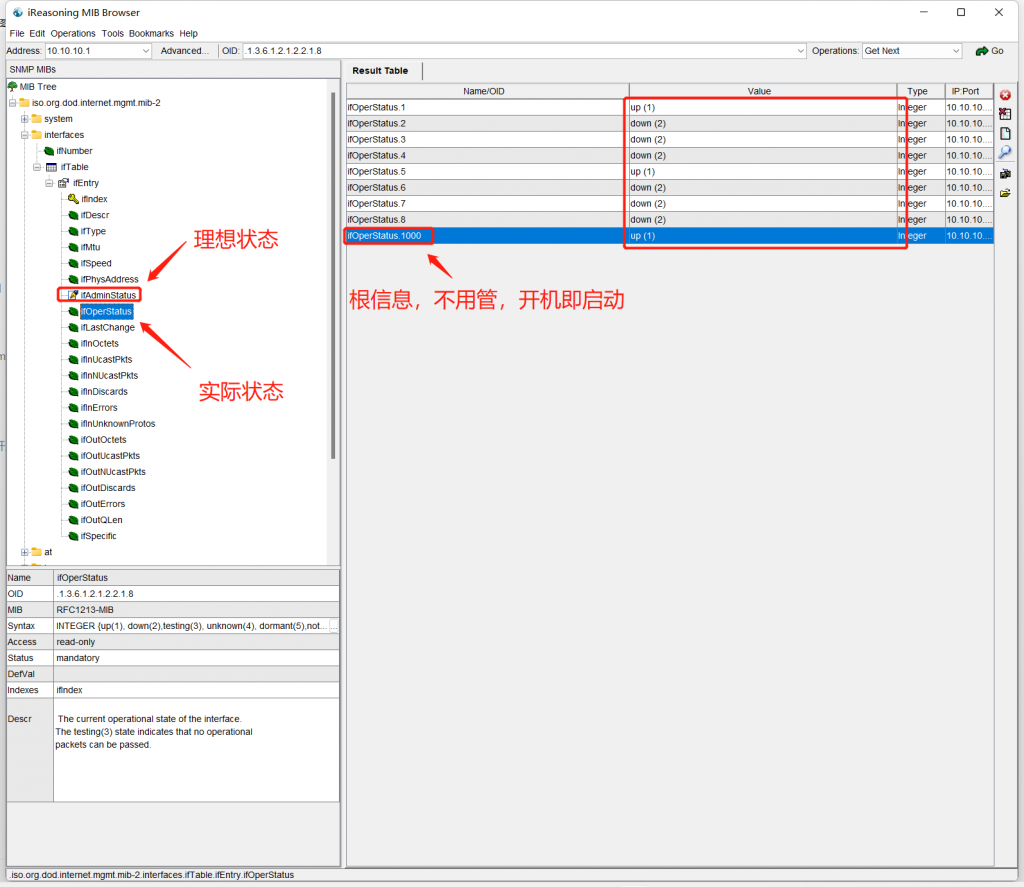Select the ifOperStatus.8 result row
Image resolution: width=1024 pixels, height=887 pixels.
[669, 219]
